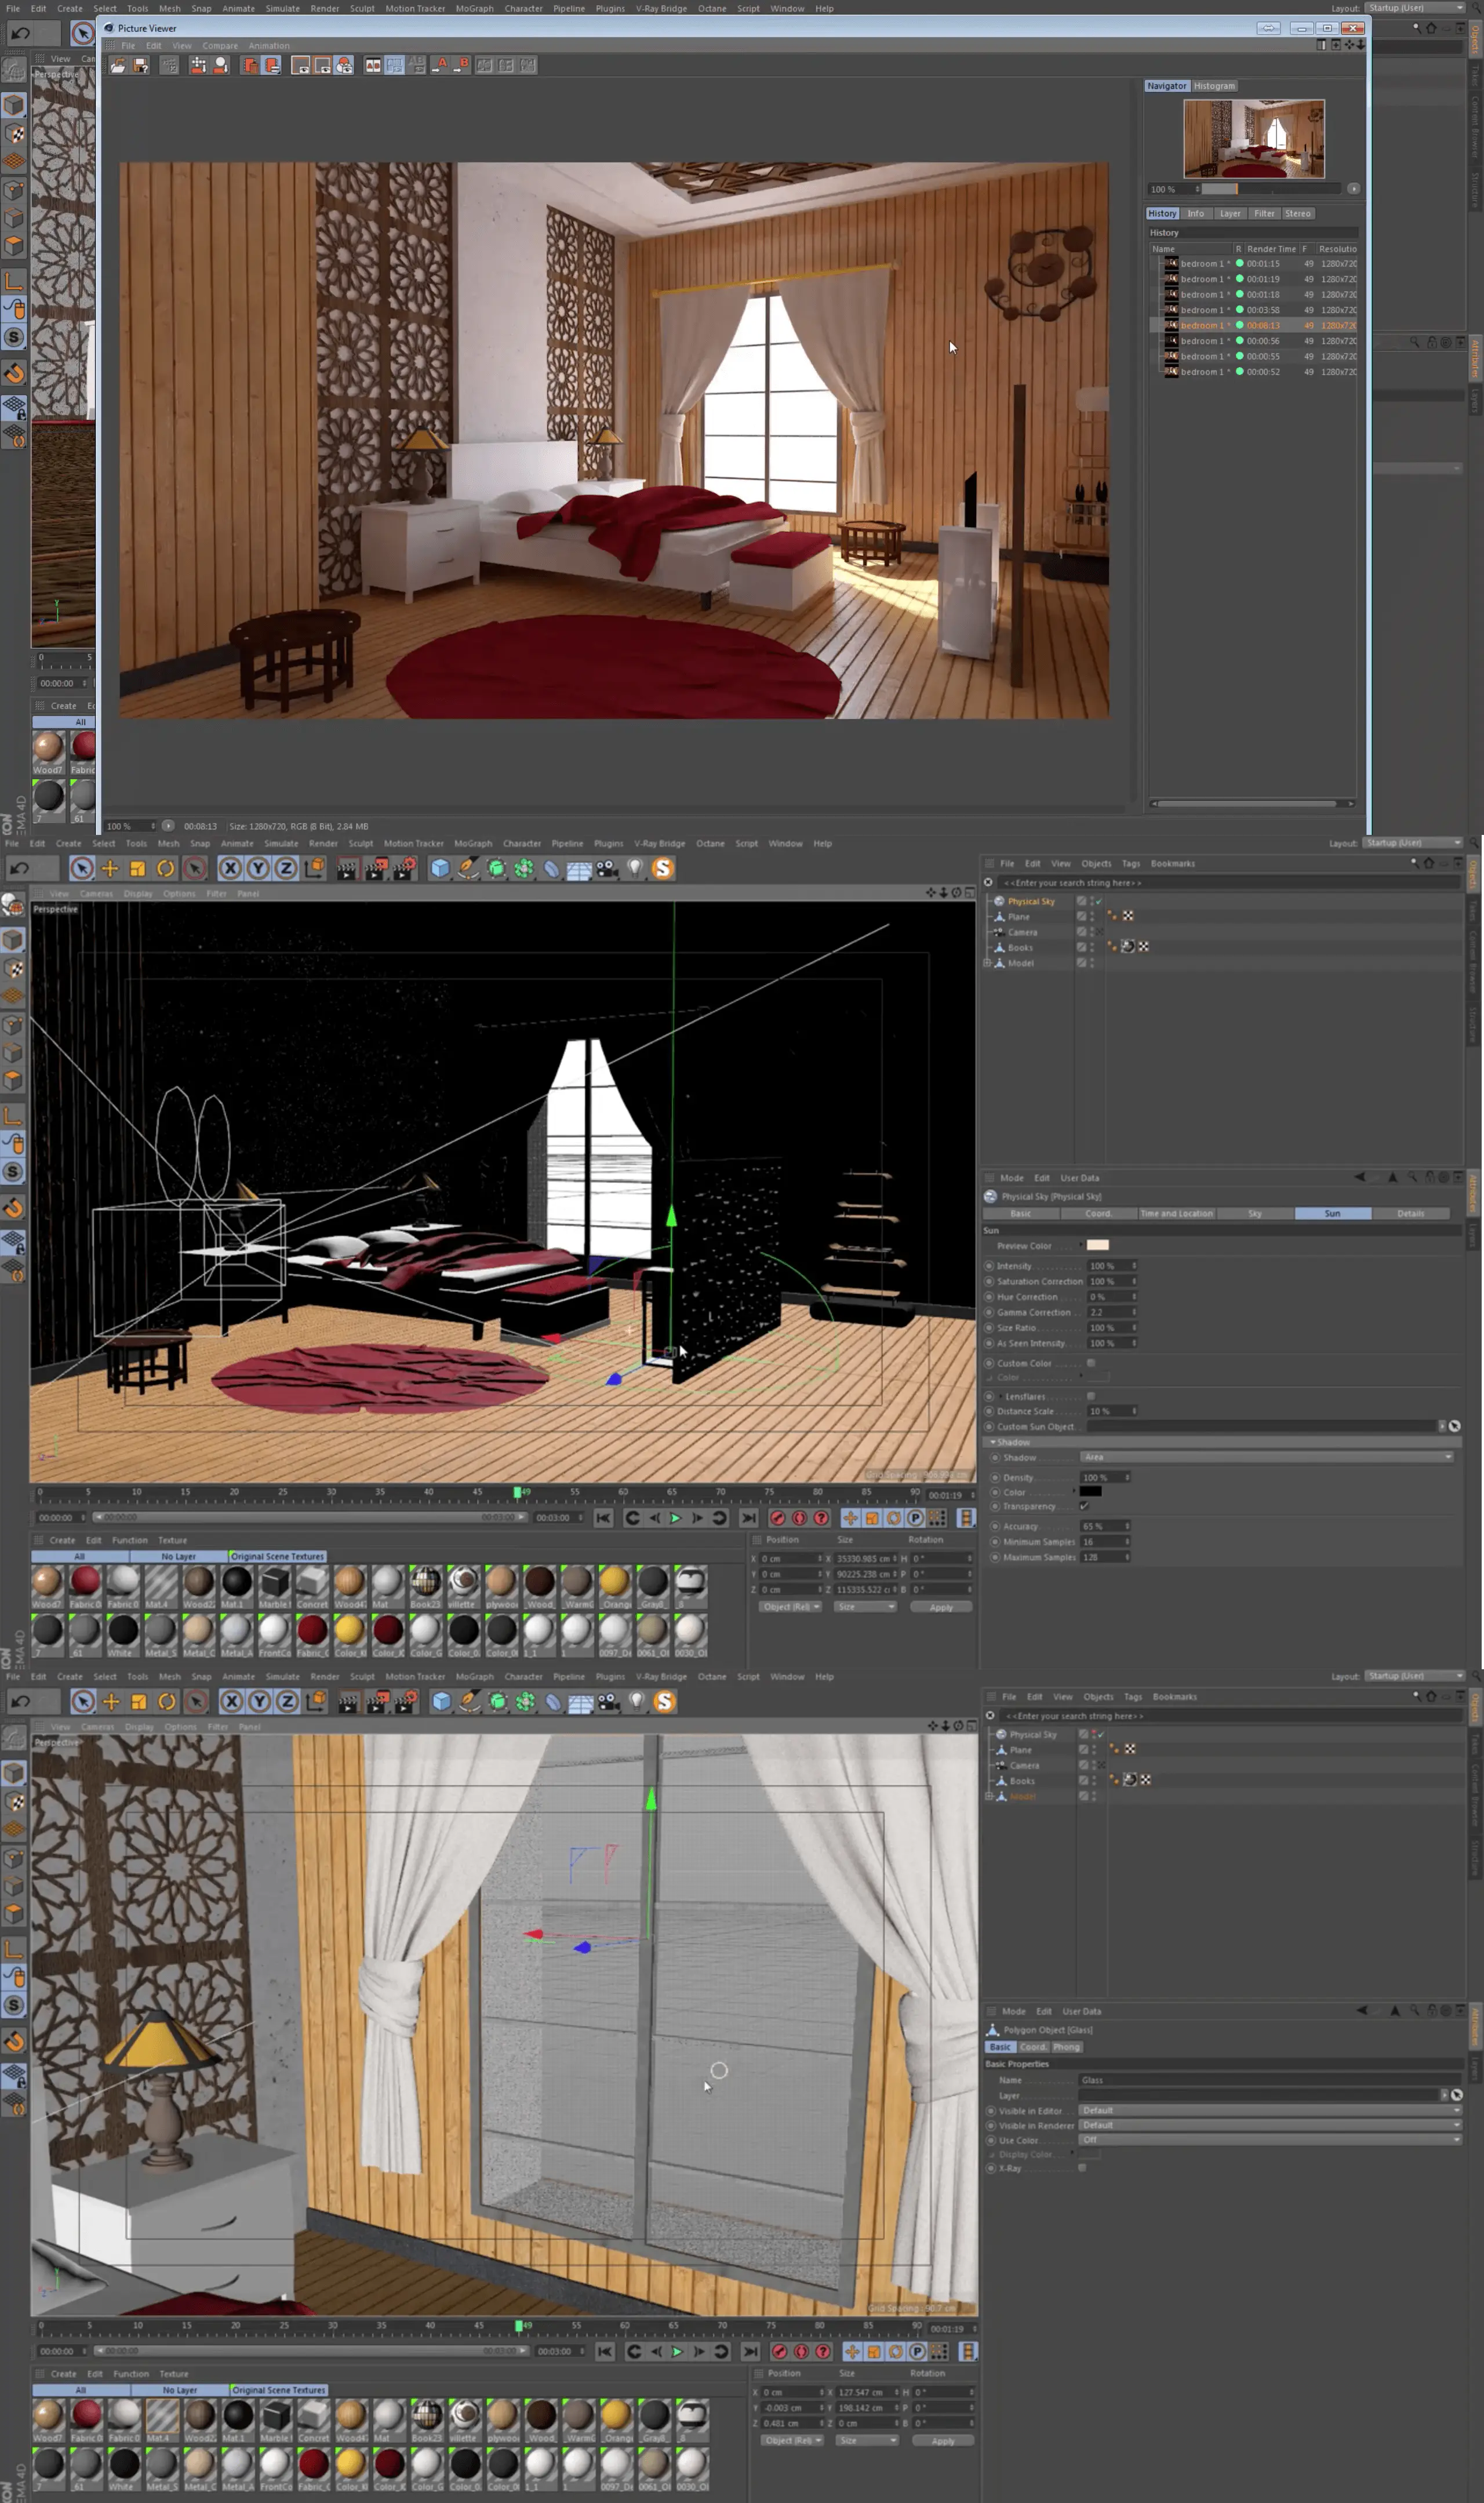
Task: Click Apply in the bottom coordinates panel
Action: [x=943, y=2441]
